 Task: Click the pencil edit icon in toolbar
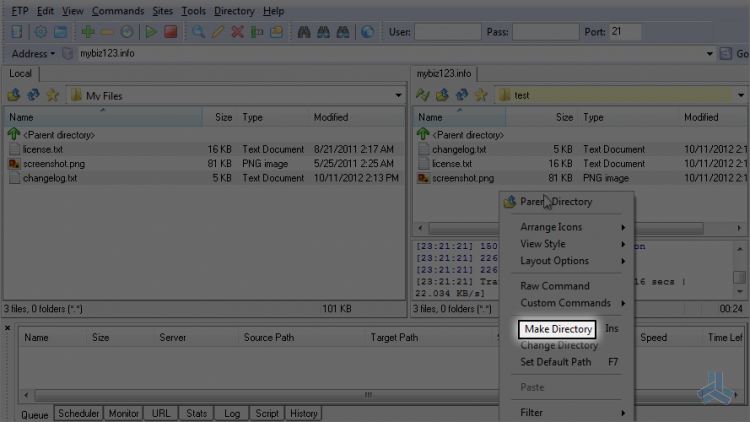click(x=218, y=32)
